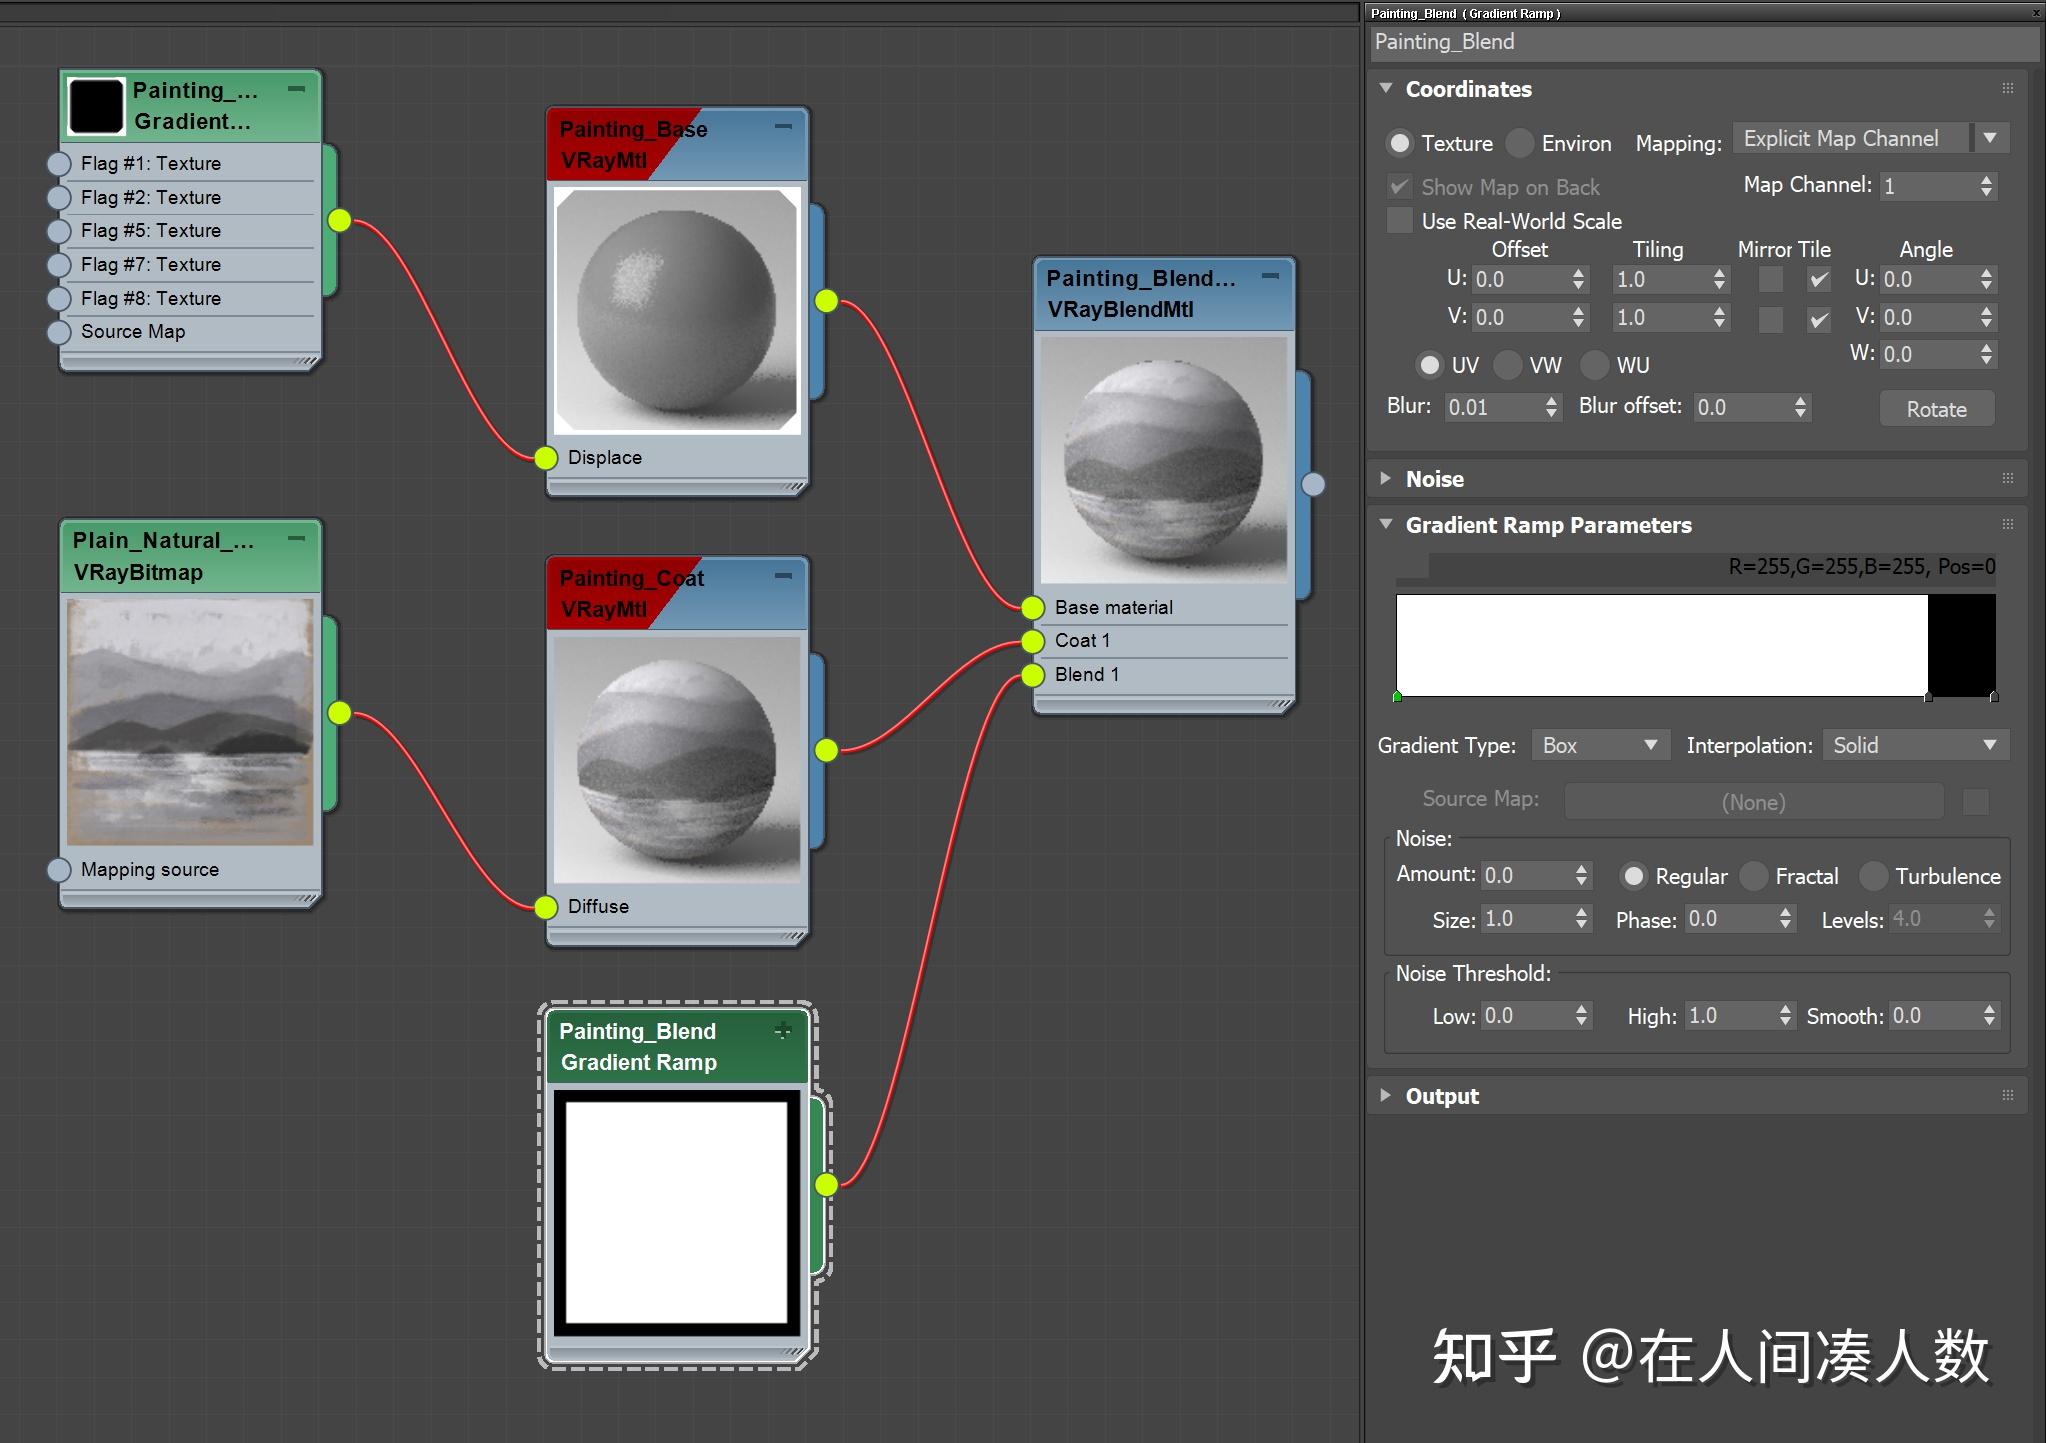
Task: Open the Gradient Type dropdown showing Box
Action: [1598, 745]
